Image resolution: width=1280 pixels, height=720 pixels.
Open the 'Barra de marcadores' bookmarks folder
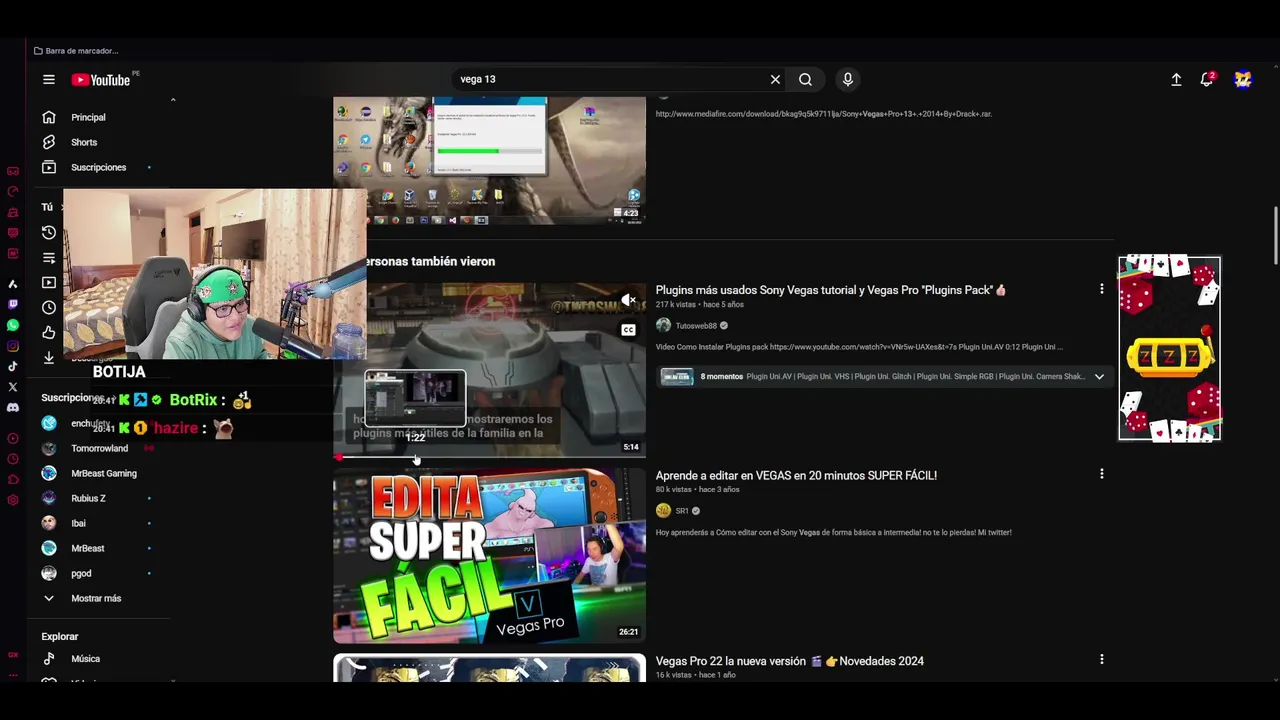tap(76, 51)
